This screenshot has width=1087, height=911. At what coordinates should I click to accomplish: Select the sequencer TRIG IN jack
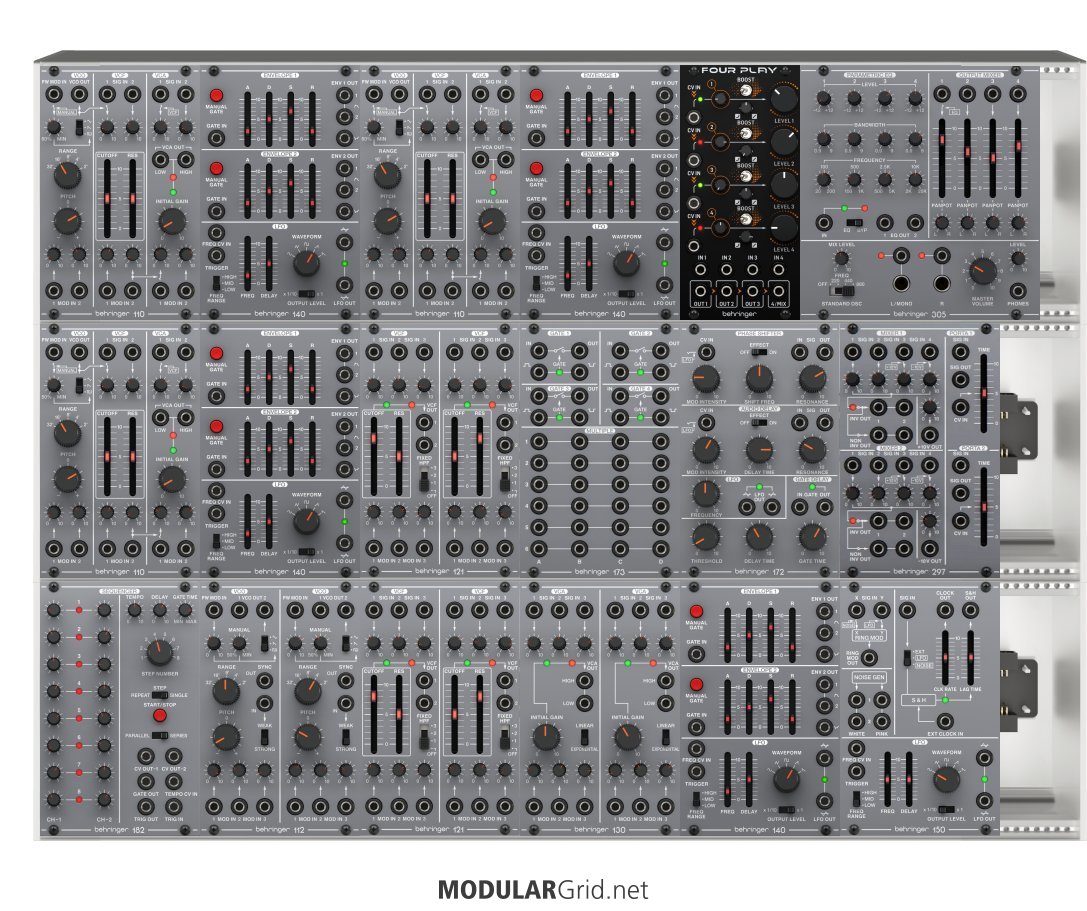coord(173,806)
